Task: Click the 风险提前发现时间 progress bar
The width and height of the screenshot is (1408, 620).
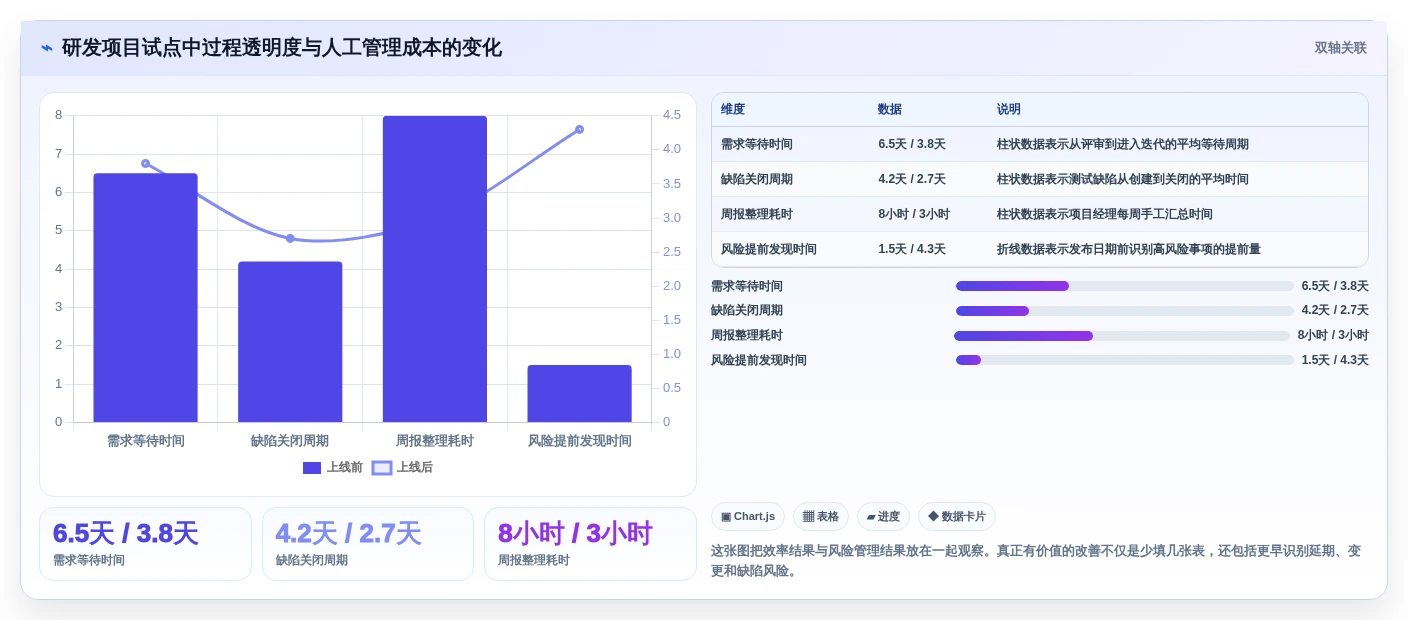Action: (1124, 360)
